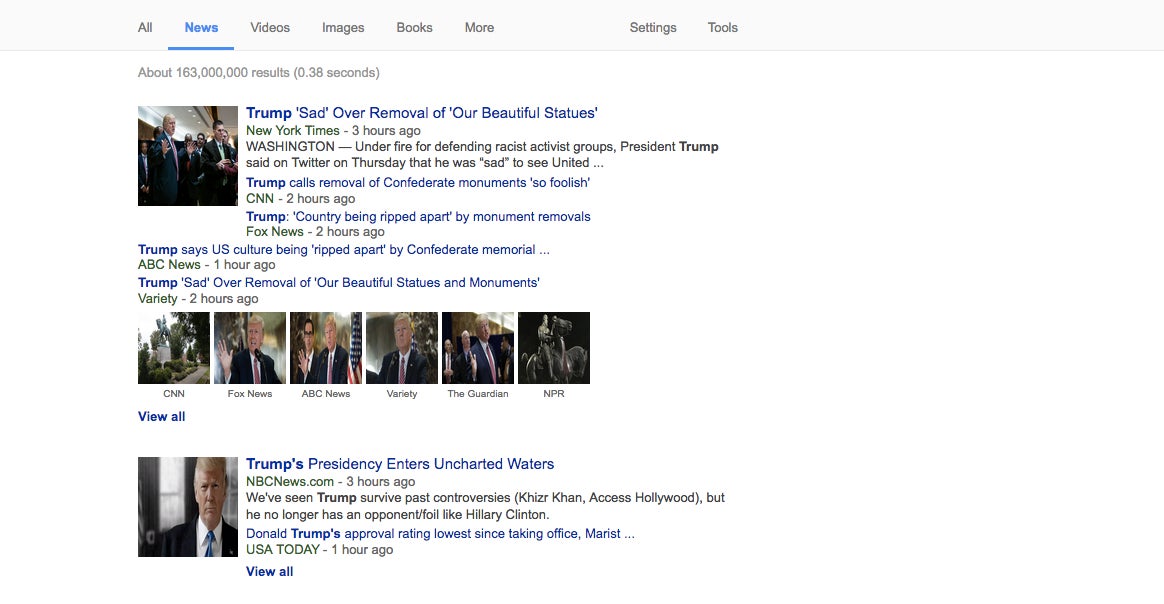Screen dimensions: 1164x604
Task: Open Fox News 'Country being ripped apart' article
Action: [418, 217]
